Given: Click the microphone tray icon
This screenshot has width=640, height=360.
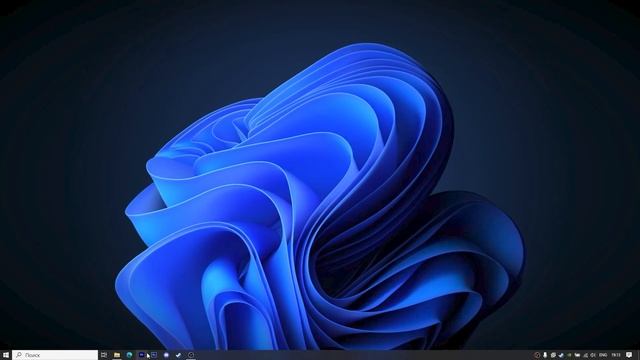Looking at the screenshot, I should (545, 355).
